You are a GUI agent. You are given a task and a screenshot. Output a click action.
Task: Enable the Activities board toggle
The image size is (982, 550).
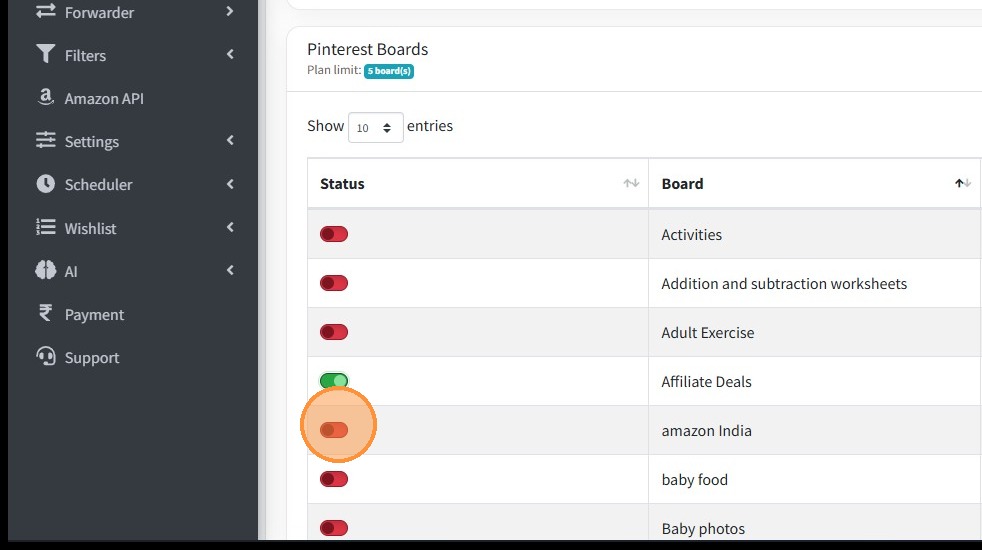click(334, 234)
